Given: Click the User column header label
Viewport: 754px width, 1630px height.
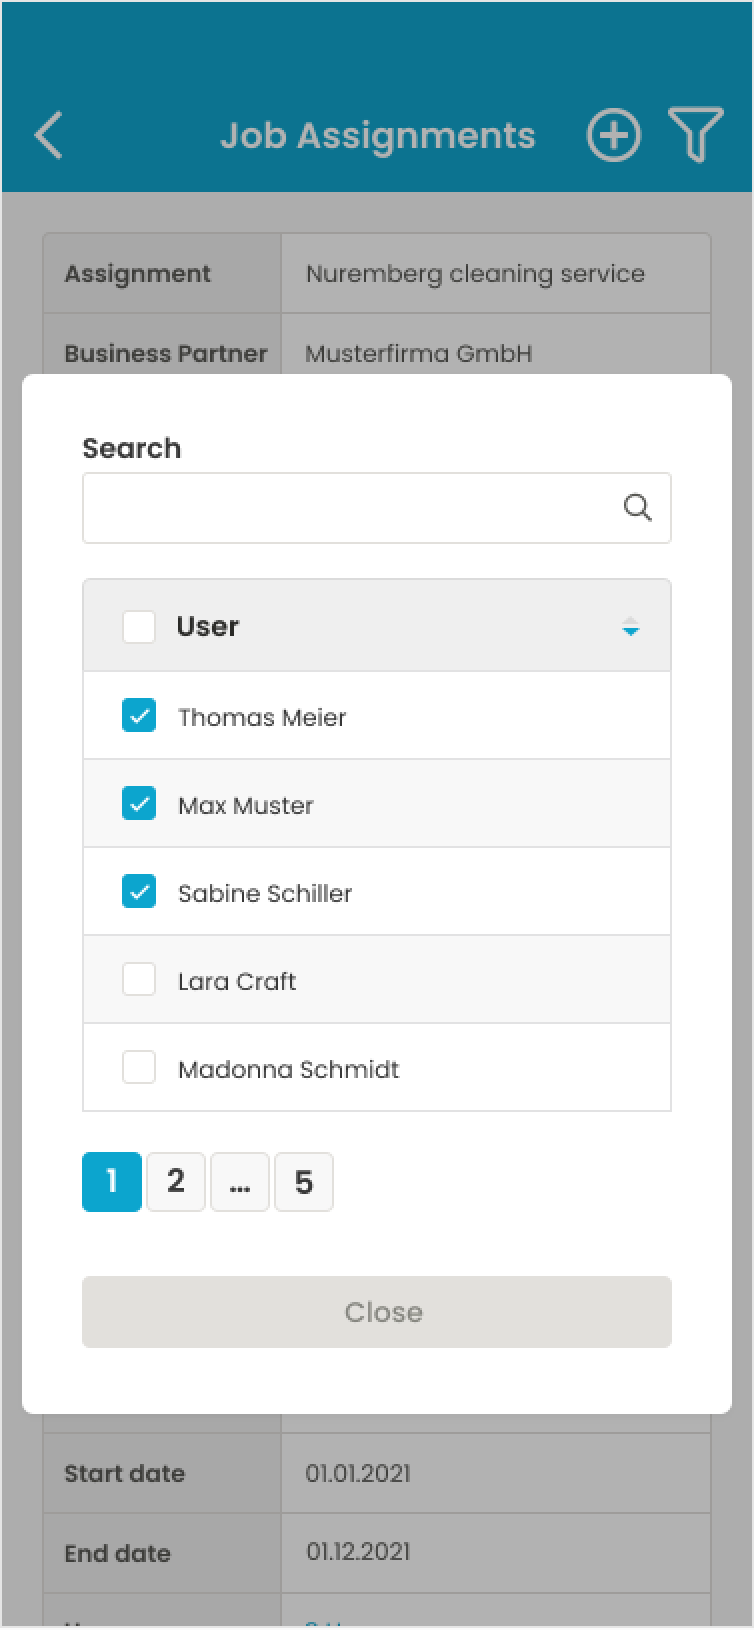Looking at the screenshot, I should click(208, 627).
